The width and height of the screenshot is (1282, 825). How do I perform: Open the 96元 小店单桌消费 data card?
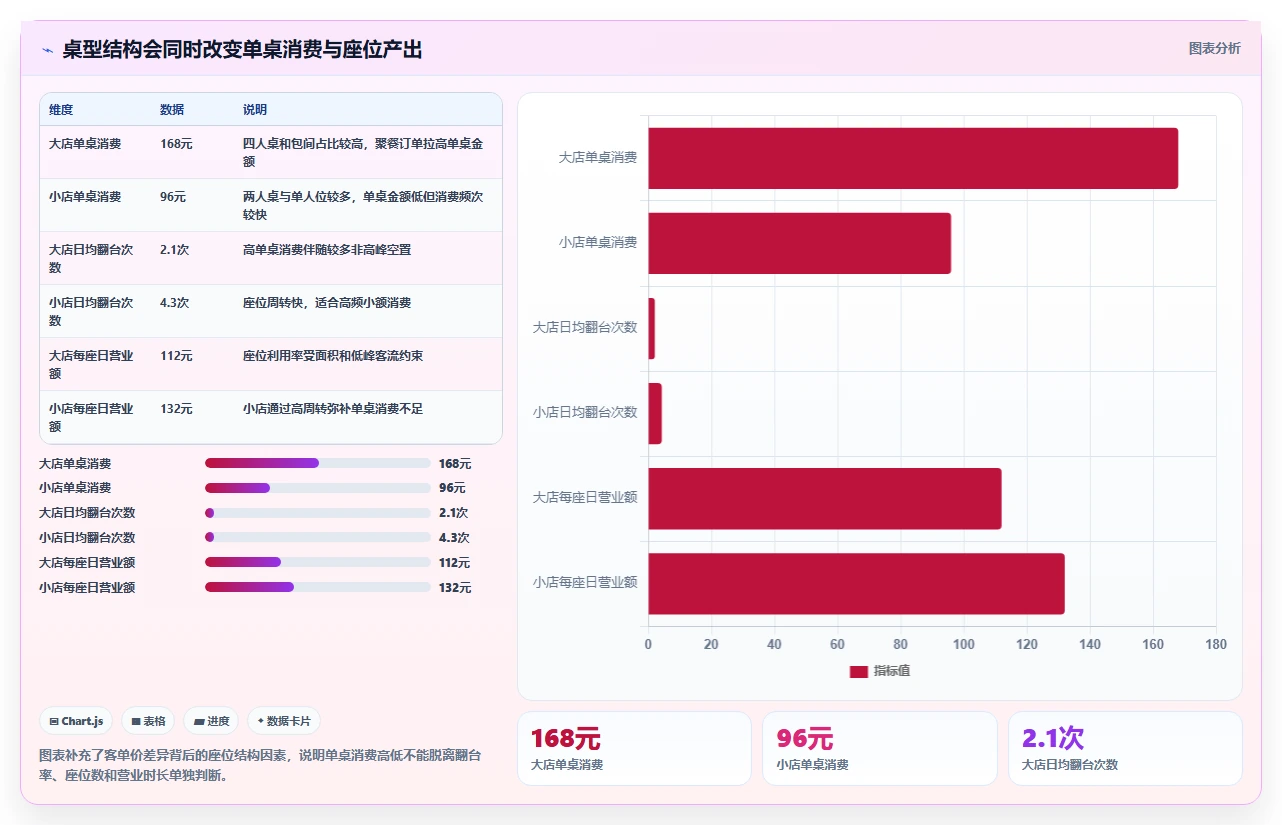pos(880,748)
